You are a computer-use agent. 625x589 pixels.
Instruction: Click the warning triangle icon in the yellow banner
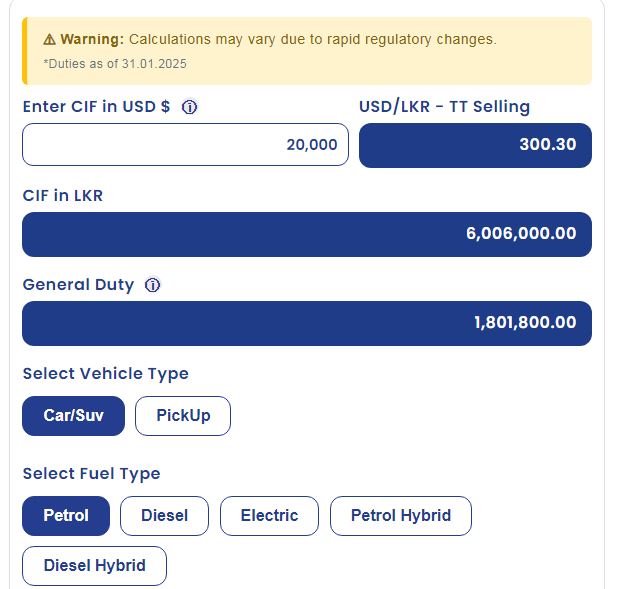point(49,40)
